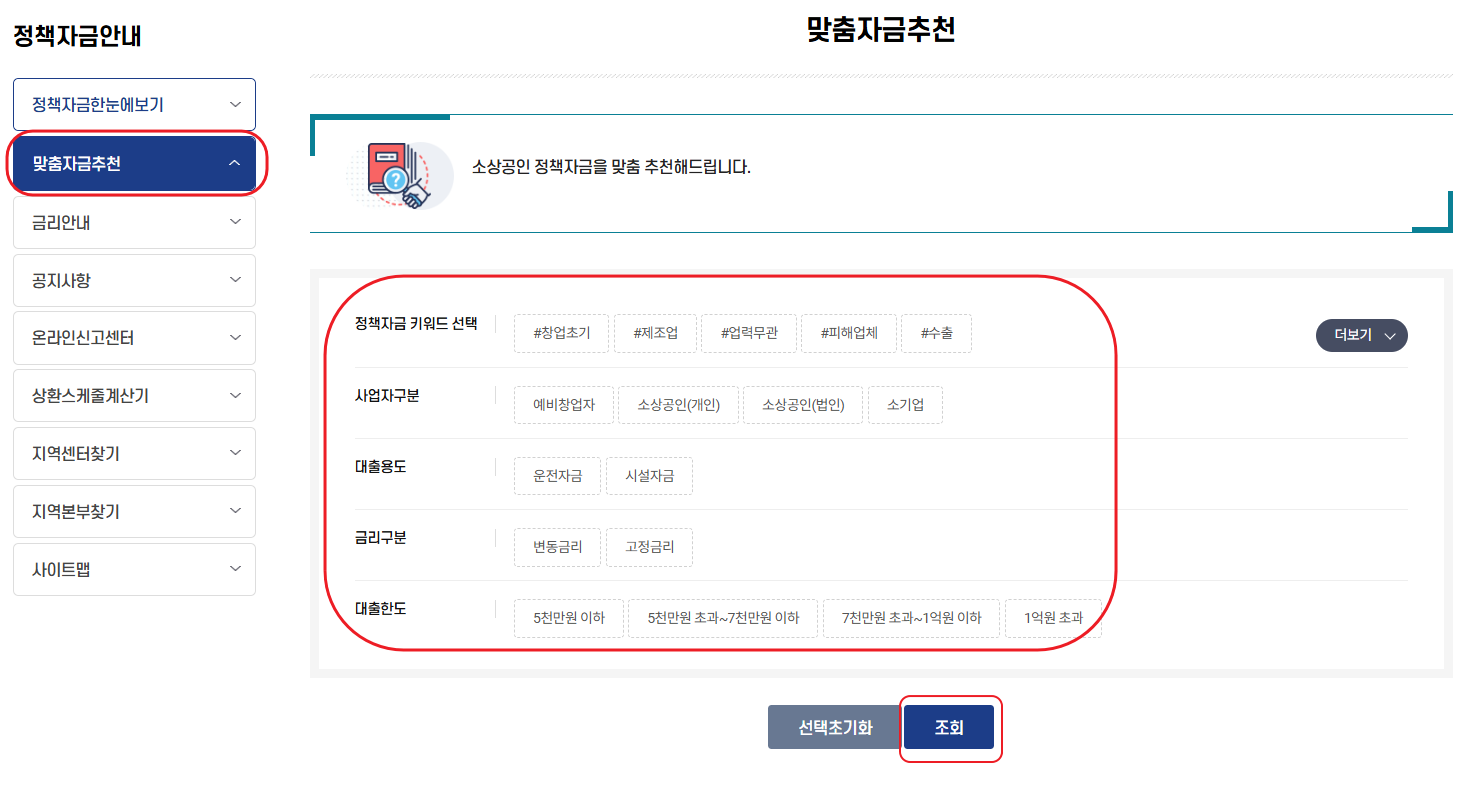The image size is (1480, 791).
Task: Collapse chevron on 맞춤자금추천 item
Action: pos(235,163)
